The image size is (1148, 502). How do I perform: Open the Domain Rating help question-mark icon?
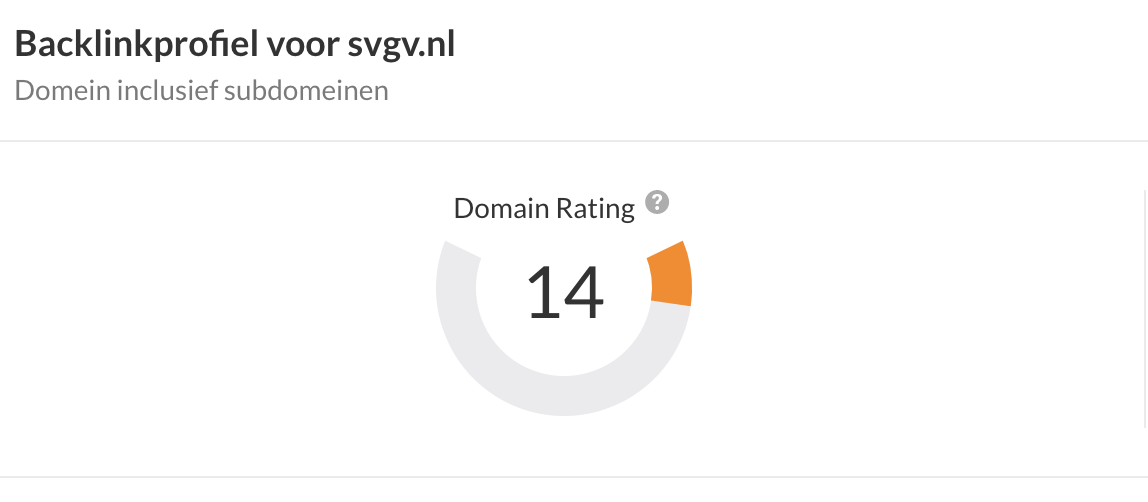[x=657, y=202]
